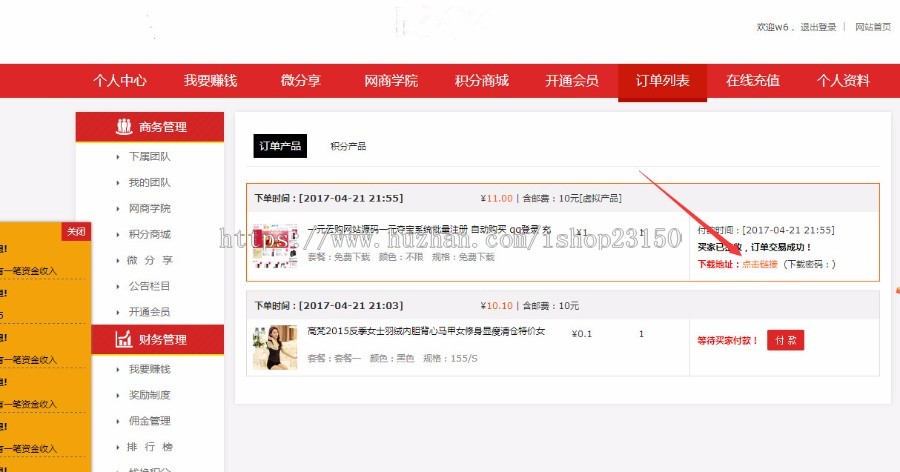Open 个人中心 in the red navigation bar
This screenshot has height=472, width=900.
[119, 80]
